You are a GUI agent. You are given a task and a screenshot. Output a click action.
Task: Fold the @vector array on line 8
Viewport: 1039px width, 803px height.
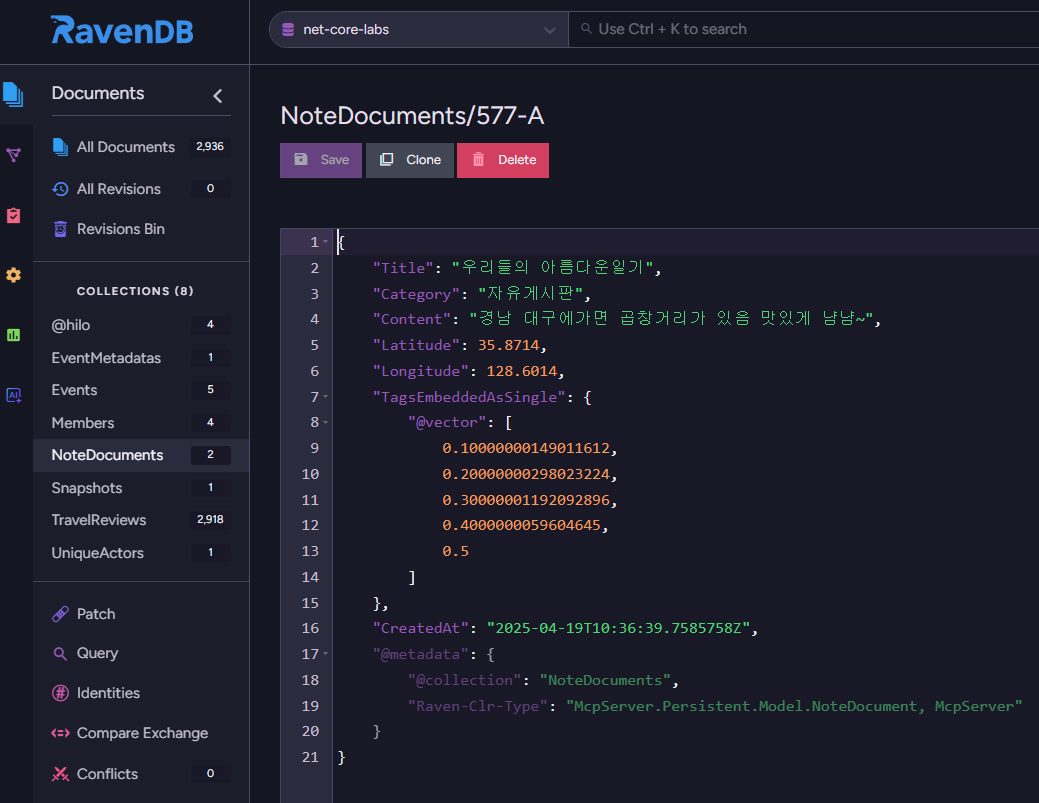point(326,423)
